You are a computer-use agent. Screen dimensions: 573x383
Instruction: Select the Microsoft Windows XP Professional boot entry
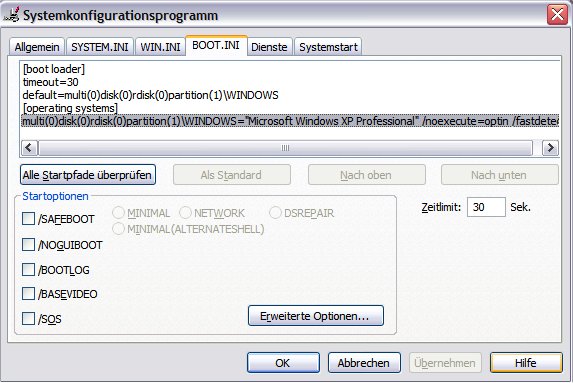point(290,121)
